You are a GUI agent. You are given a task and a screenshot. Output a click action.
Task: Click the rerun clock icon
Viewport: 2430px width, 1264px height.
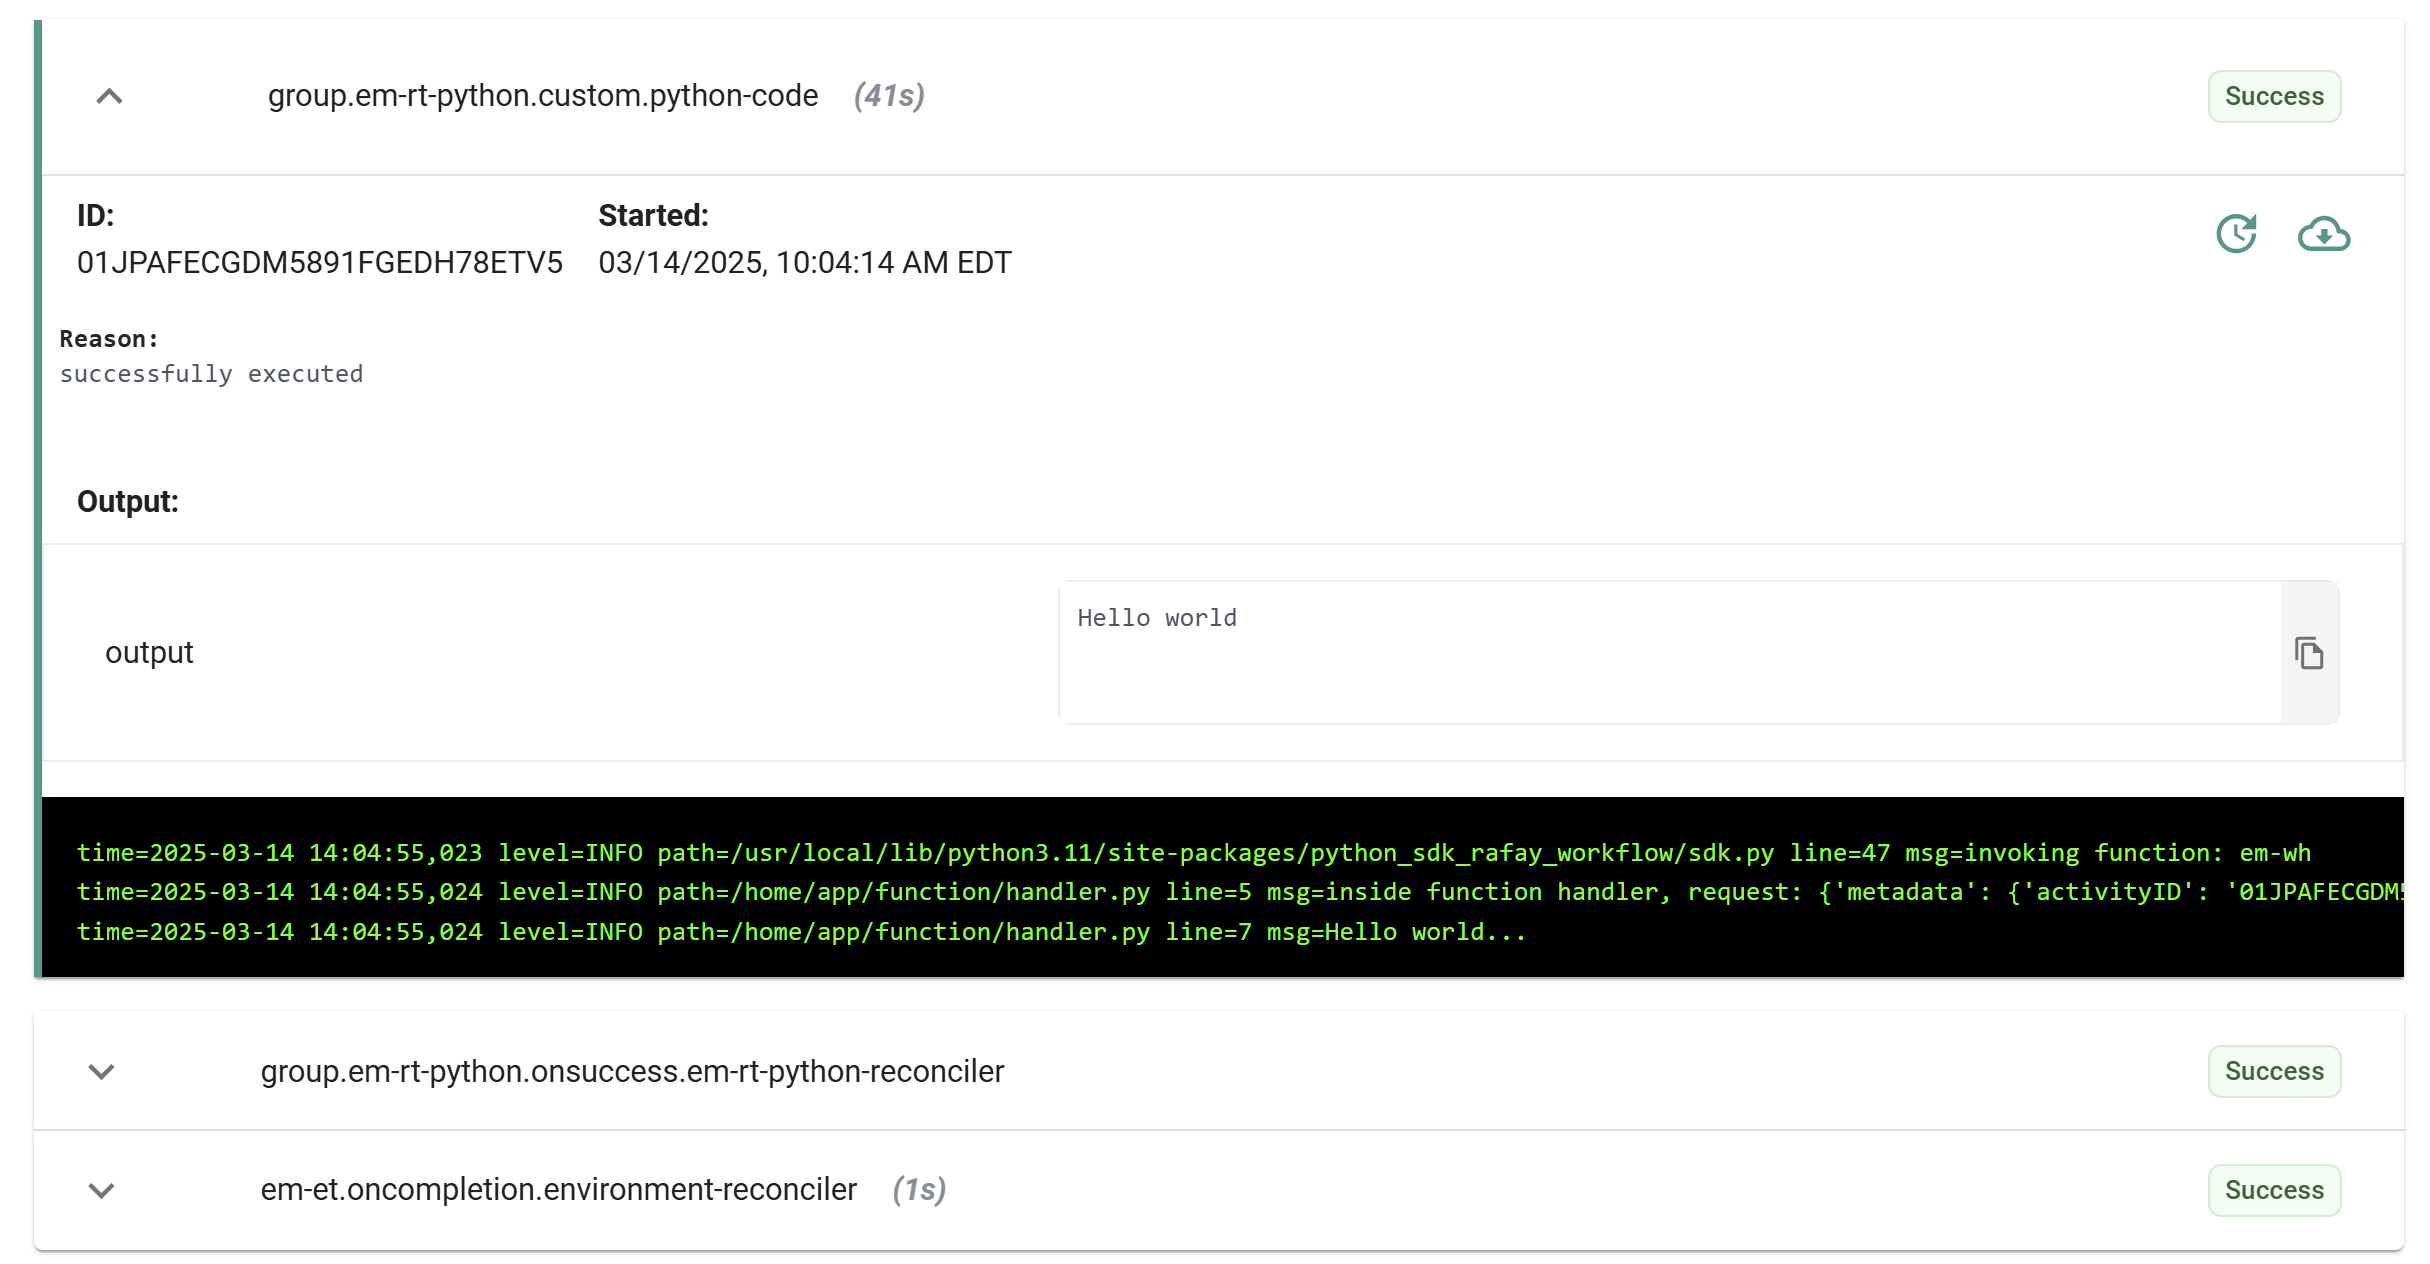(2236, 234)
